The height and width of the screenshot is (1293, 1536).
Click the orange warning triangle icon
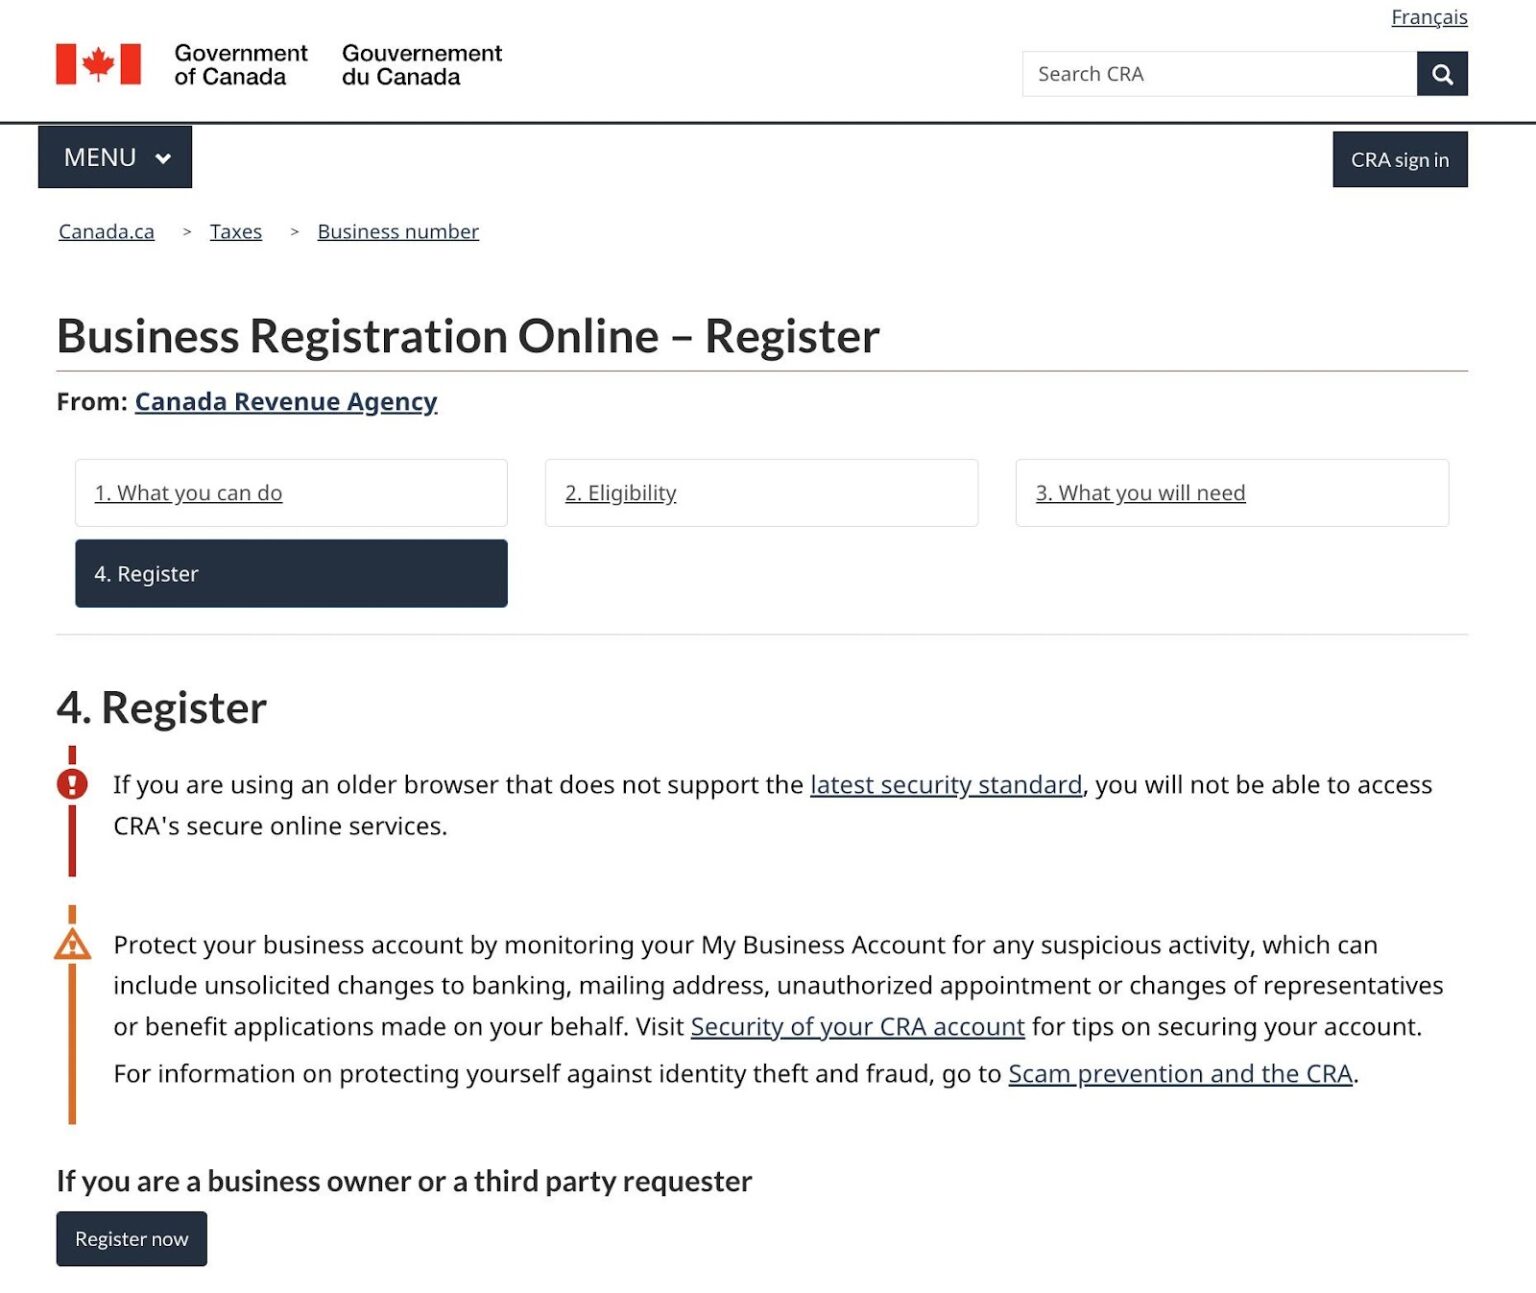pyautogui.click(x=70, y=944)
